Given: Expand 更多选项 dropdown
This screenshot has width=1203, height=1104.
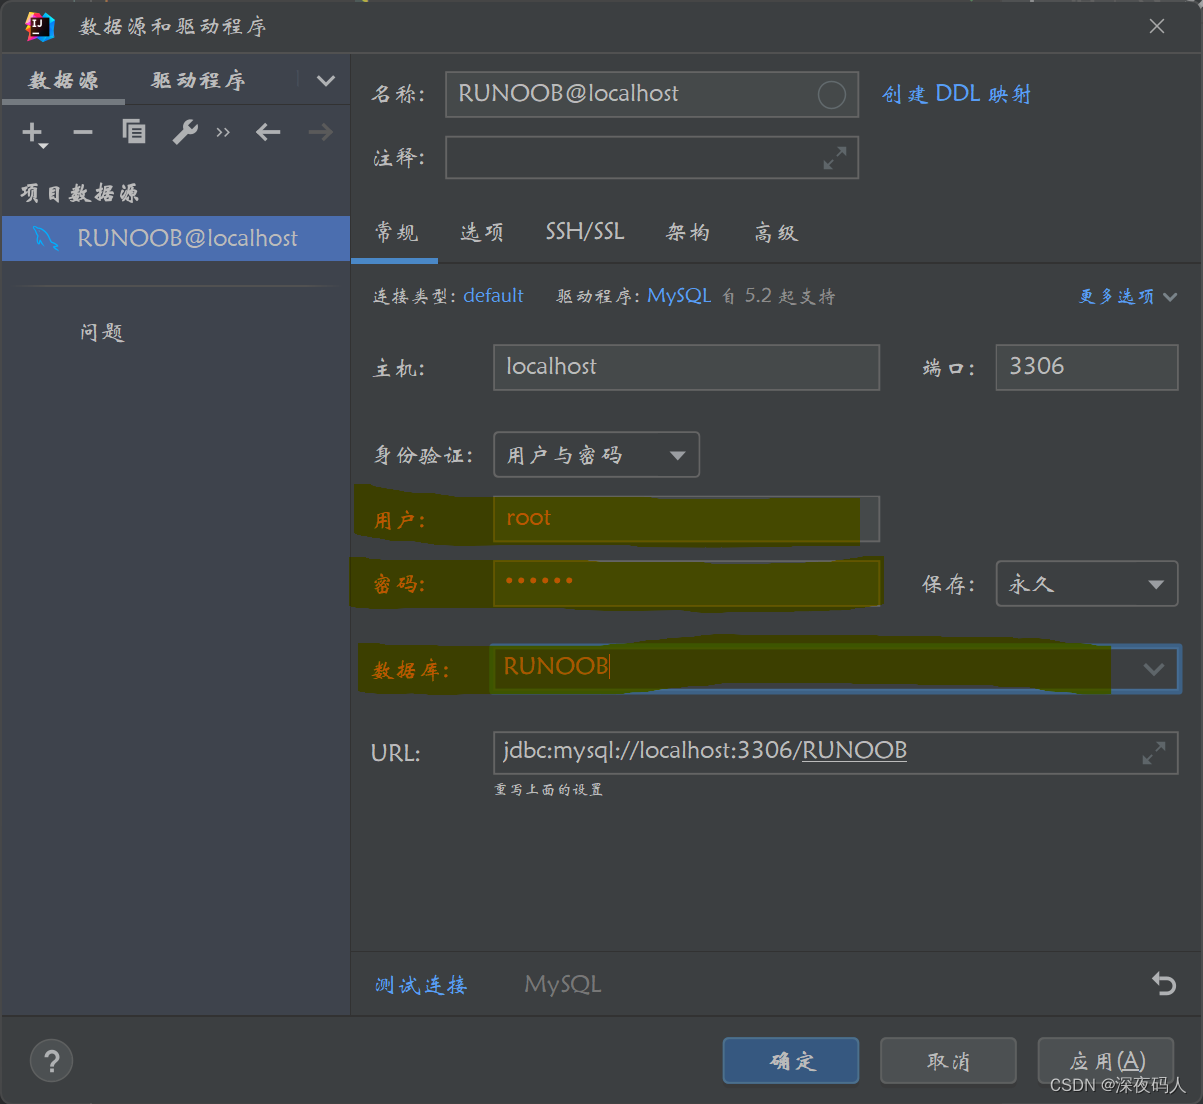Looking at the screenshot, I should point(1128,296).
